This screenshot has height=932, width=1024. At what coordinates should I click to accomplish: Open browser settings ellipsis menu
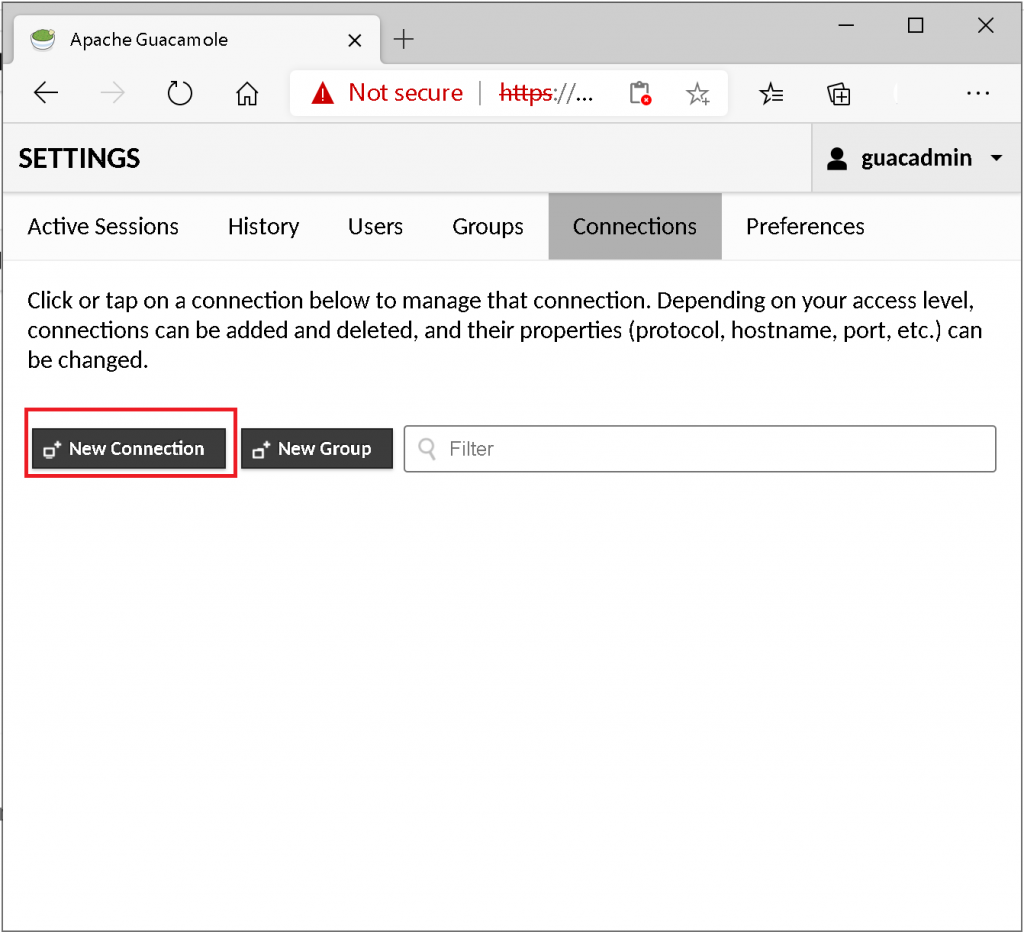(978, 93)
